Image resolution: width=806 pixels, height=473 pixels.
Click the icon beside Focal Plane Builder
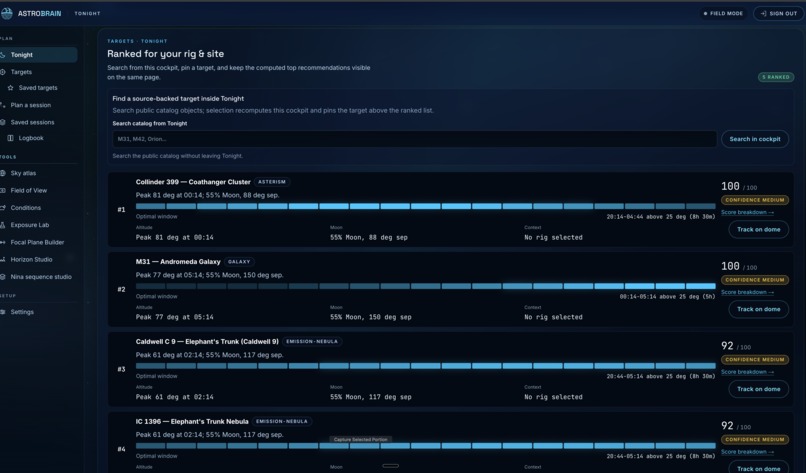coord(3,242)
